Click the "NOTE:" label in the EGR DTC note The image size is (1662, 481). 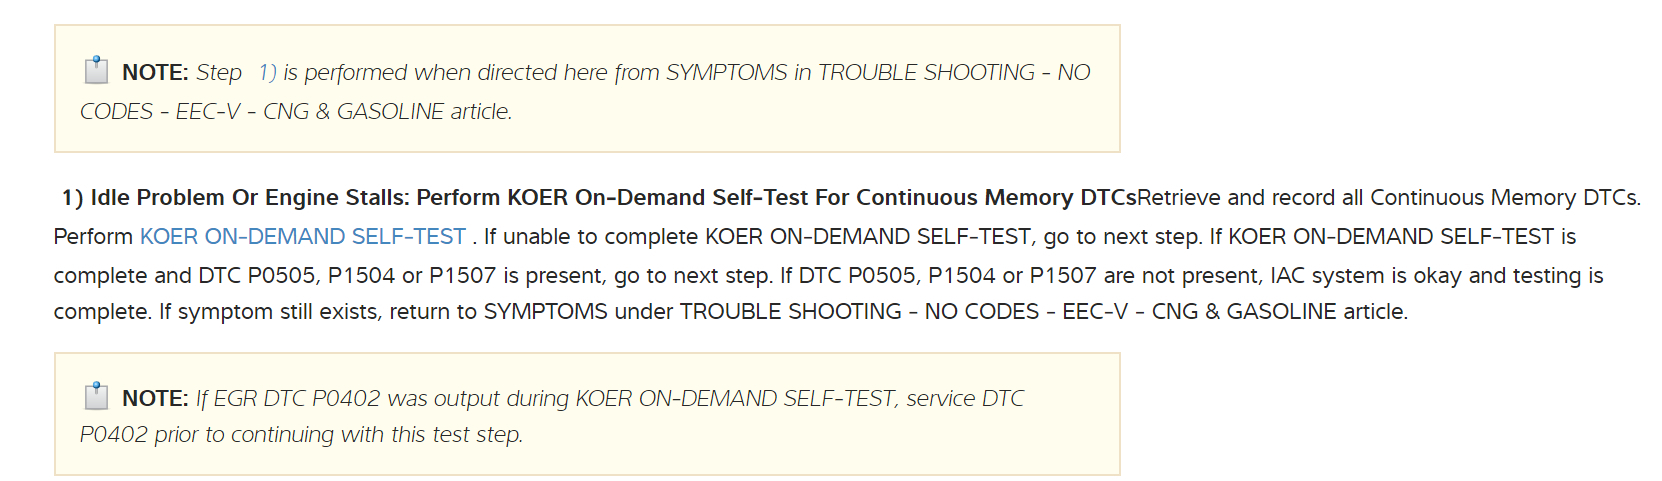point(155,399)
